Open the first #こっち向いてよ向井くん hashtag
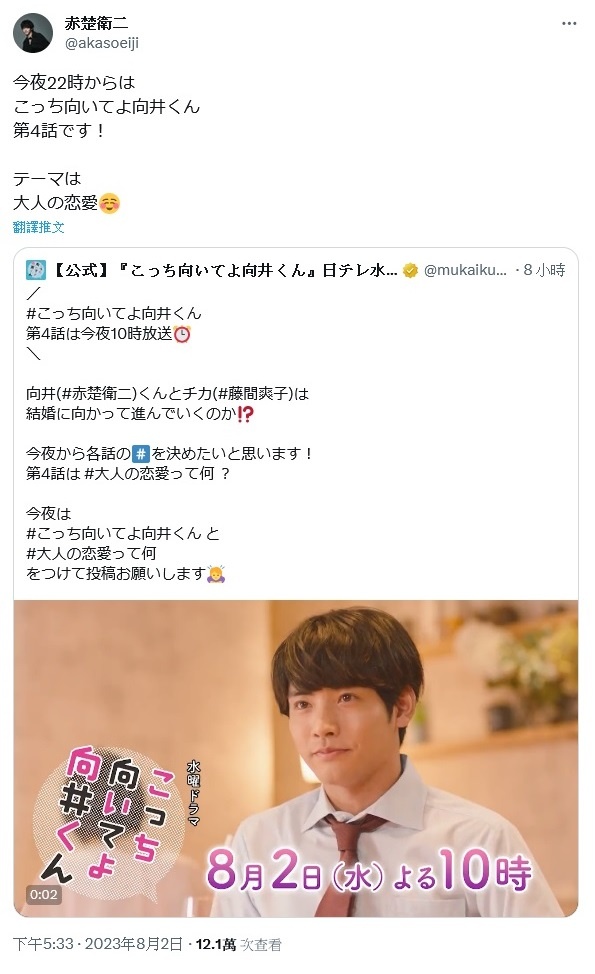Viewport: 595px width, 974px height. [x=114, y=314]
